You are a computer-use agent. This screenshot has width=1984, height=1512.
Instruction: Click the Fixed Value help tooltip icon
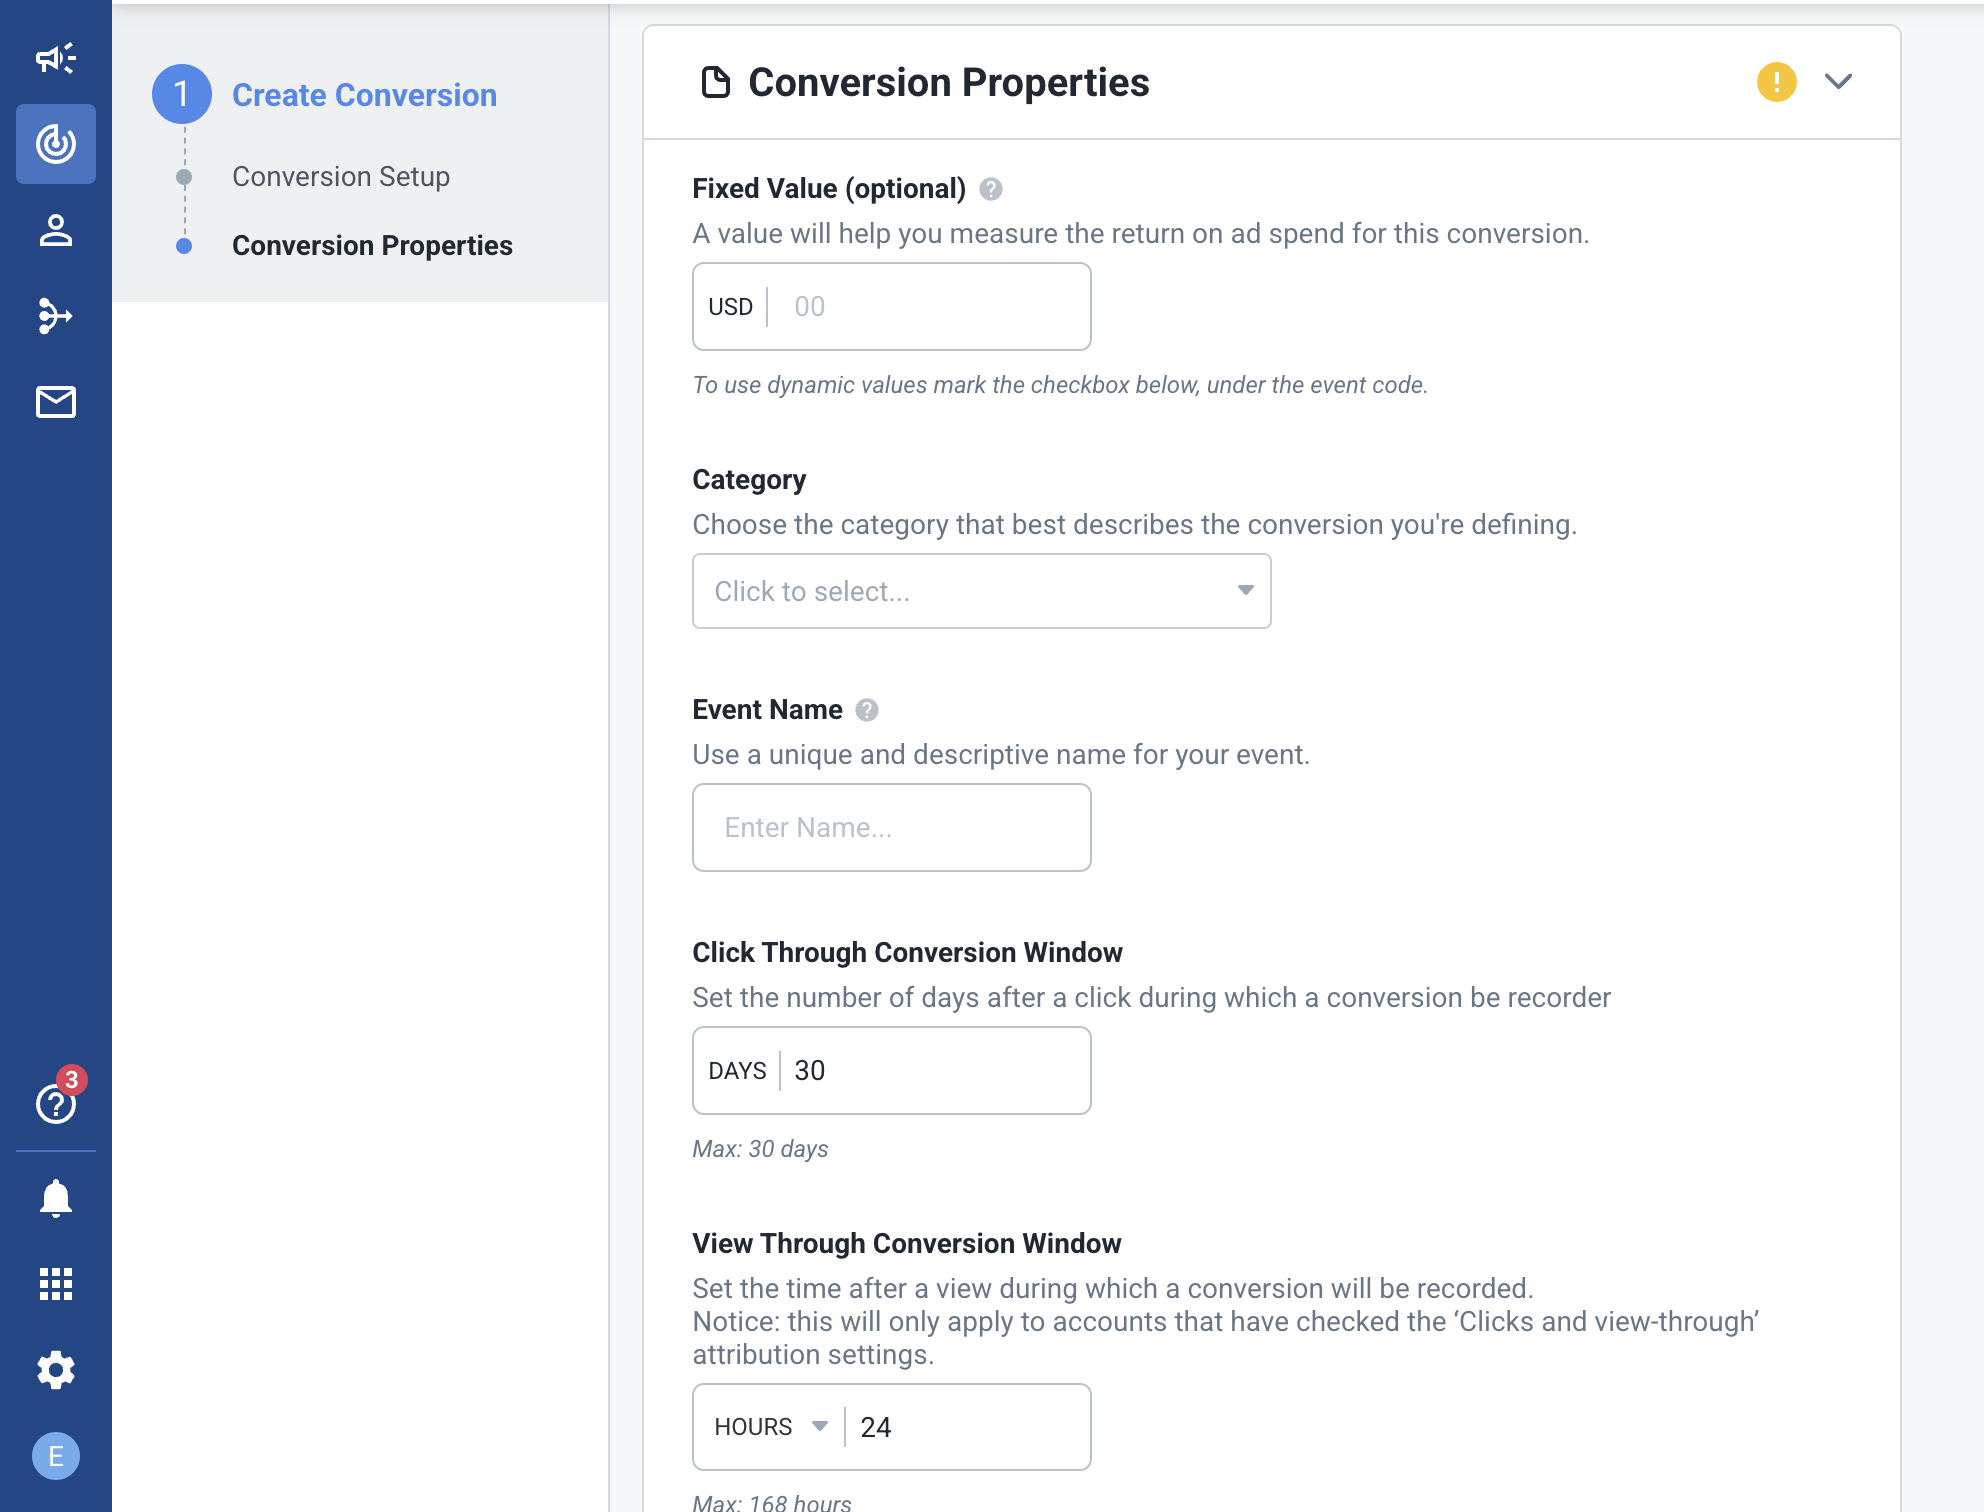(990, 189)
